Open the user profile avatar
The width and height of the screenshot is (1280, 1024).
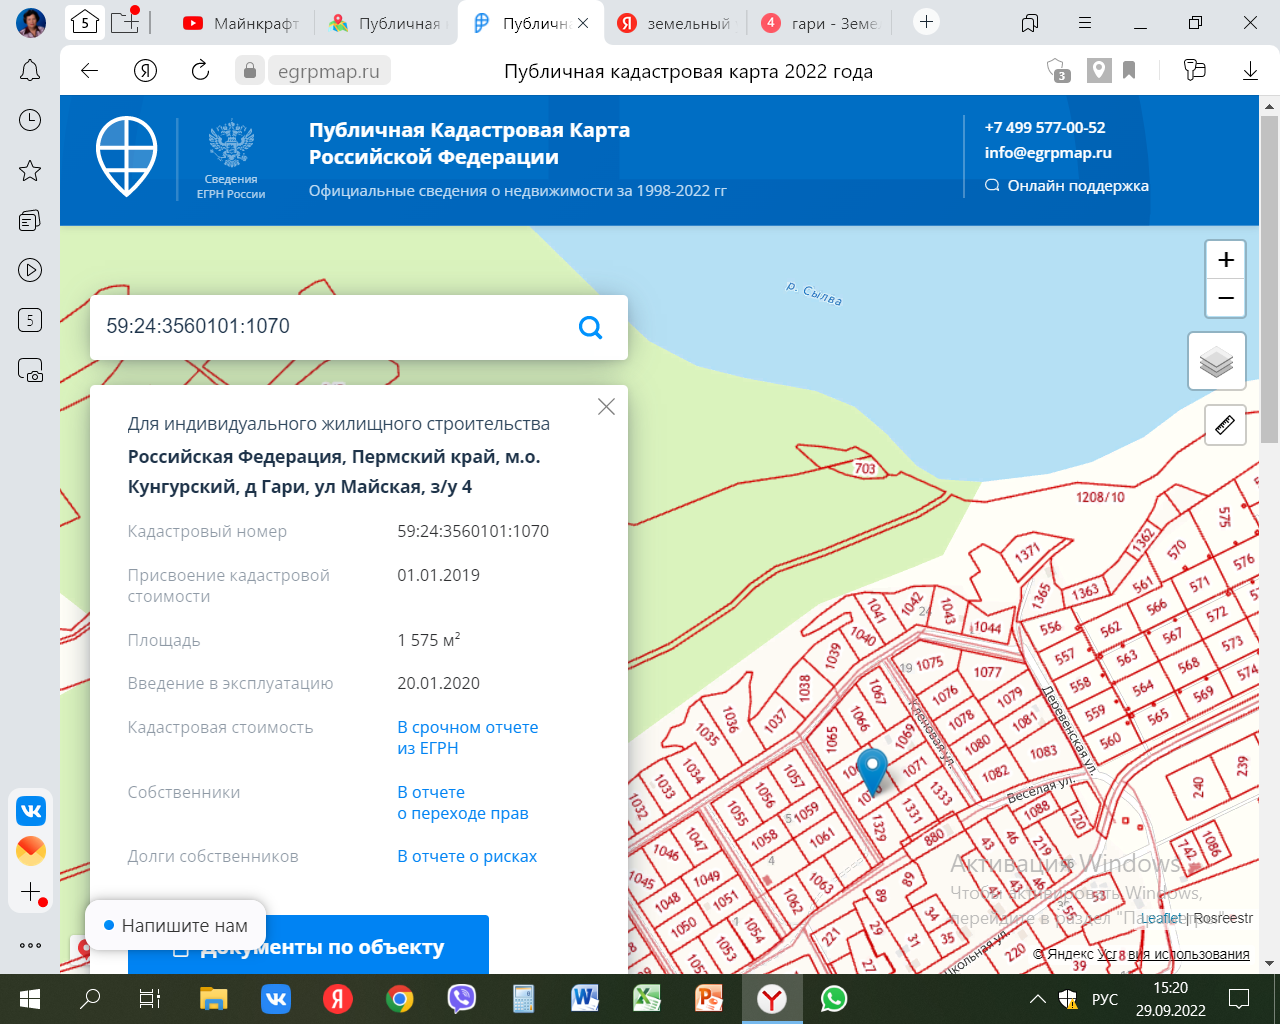point(31,22)
